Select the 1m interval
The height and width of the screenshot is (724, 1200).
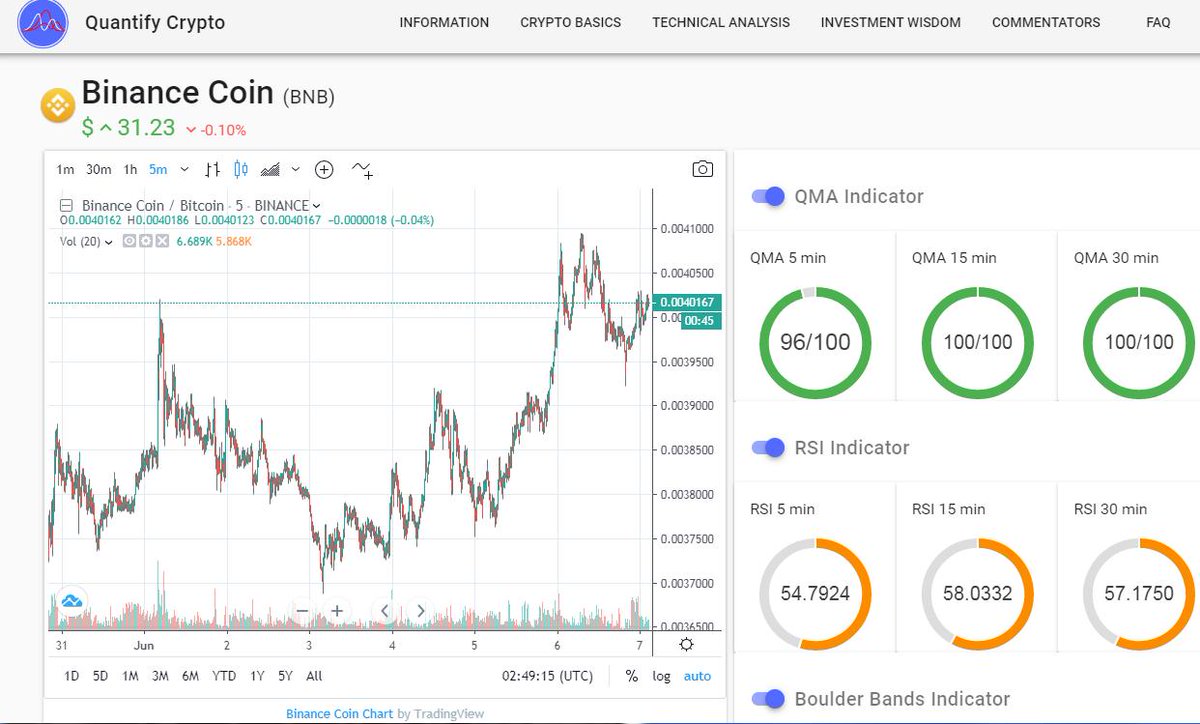point(65,169)
